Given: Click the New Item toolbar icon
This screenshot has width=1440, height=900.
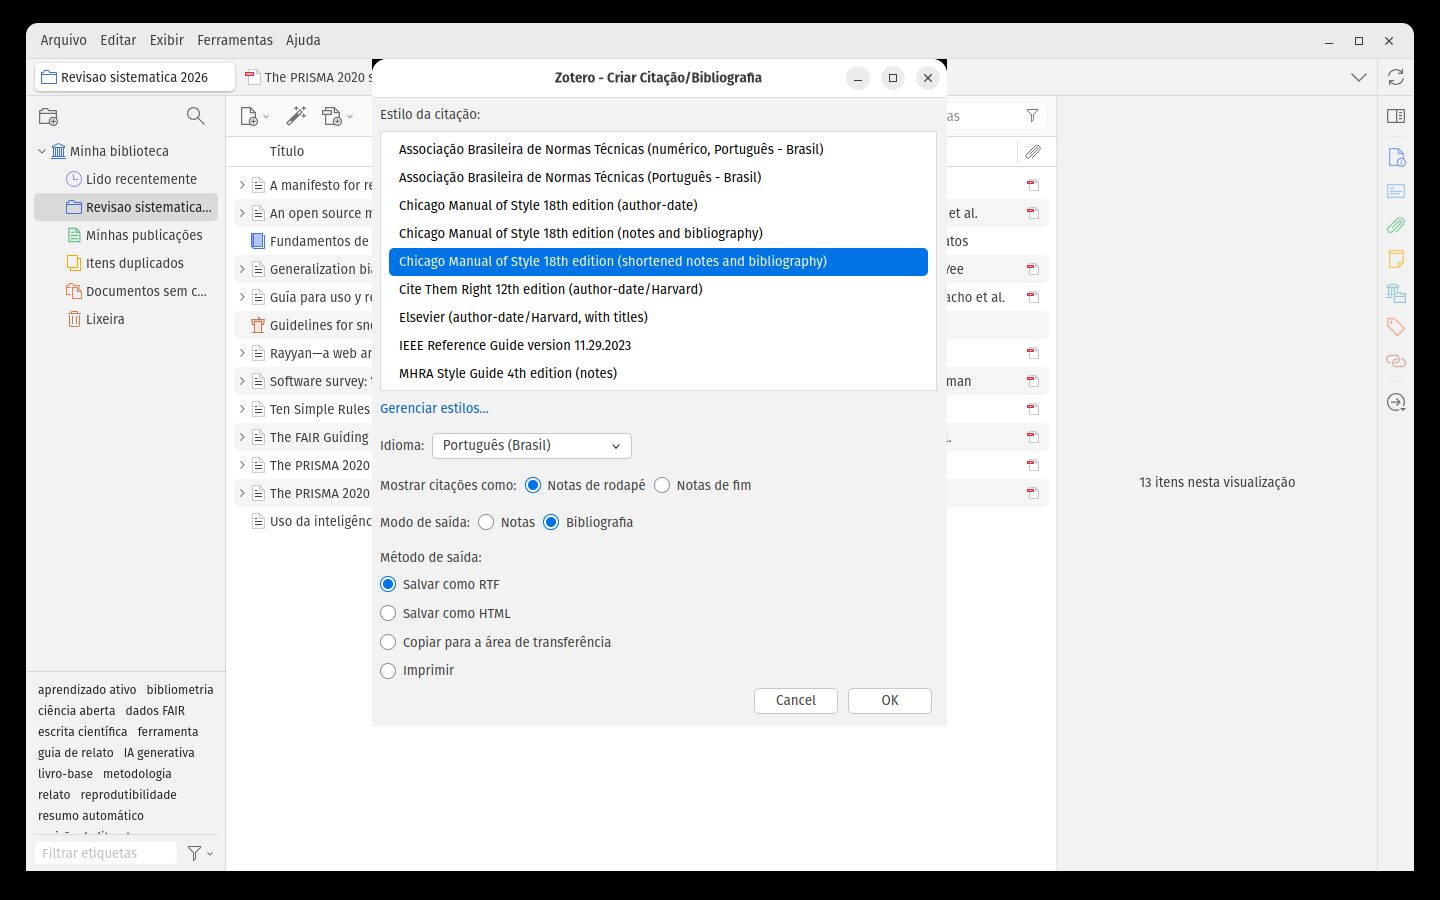Looking at the screenshot, I should tap(255, 116).
